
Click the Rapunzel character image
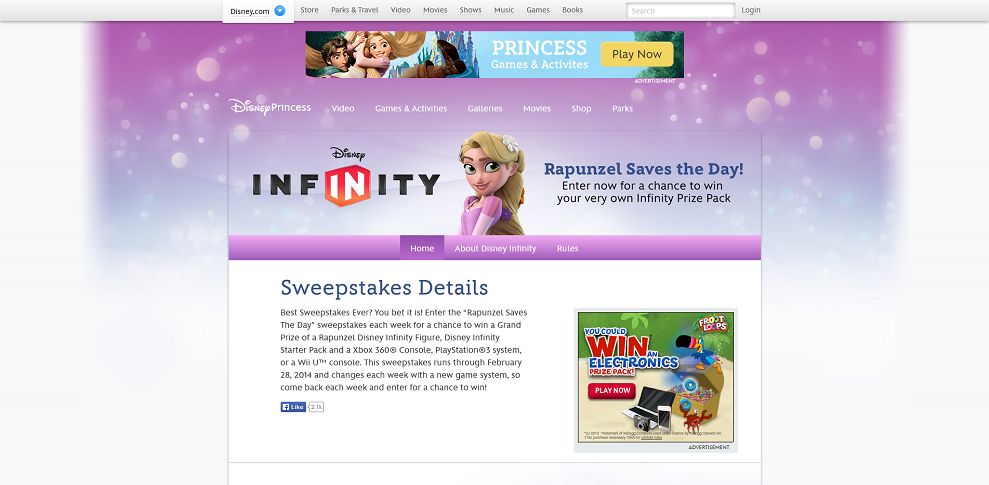pyautogui.click(x=492, y=183)
